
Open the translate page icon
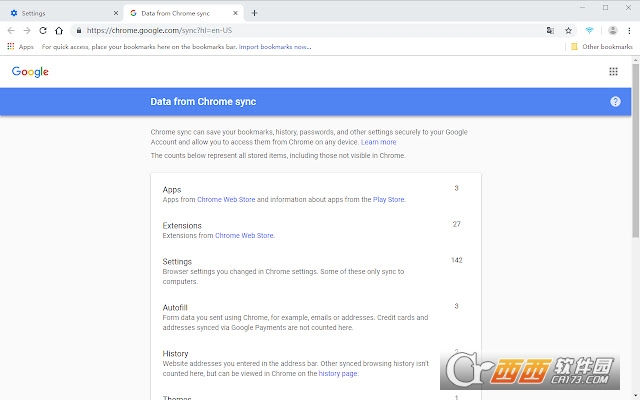pos(550,31)
